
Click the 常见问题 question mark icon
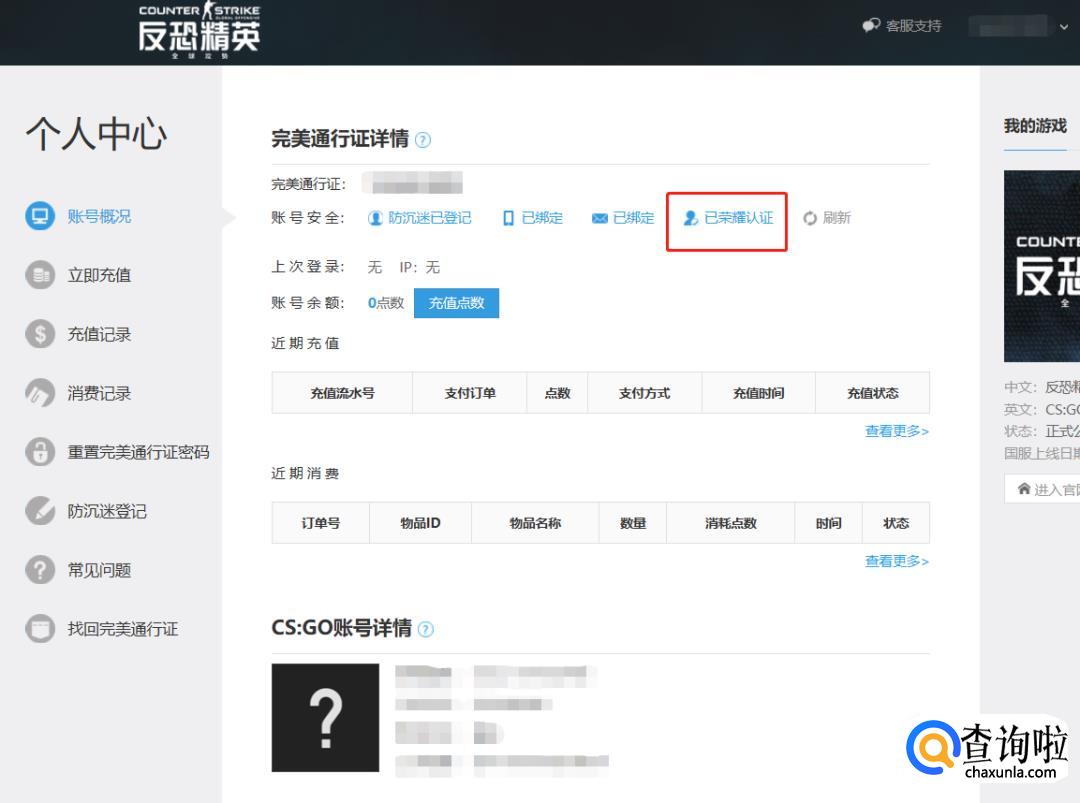pyautogui.click(x=40, y=570)
